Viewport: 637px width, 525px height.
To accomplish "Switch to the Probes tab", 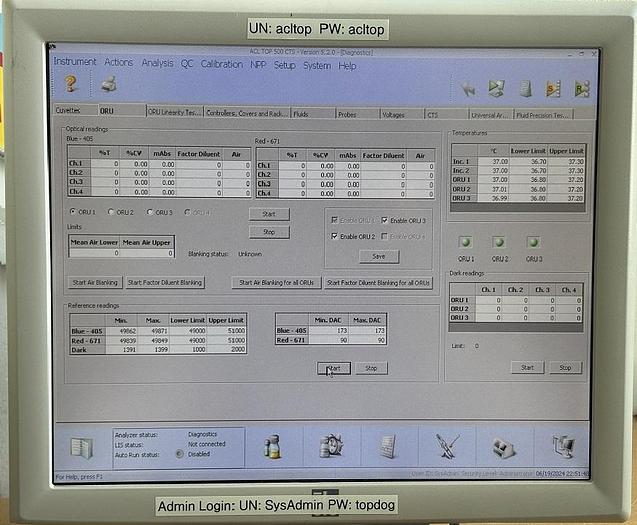I will point(358,115).
